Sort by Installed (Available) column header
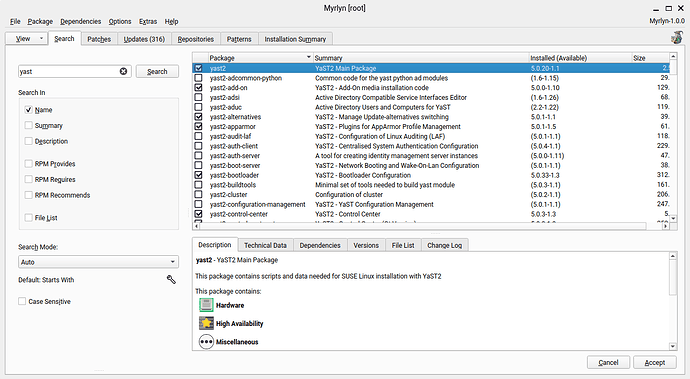Image resolution: width=690 pixels, height=379 pixels. click(580, 58)
